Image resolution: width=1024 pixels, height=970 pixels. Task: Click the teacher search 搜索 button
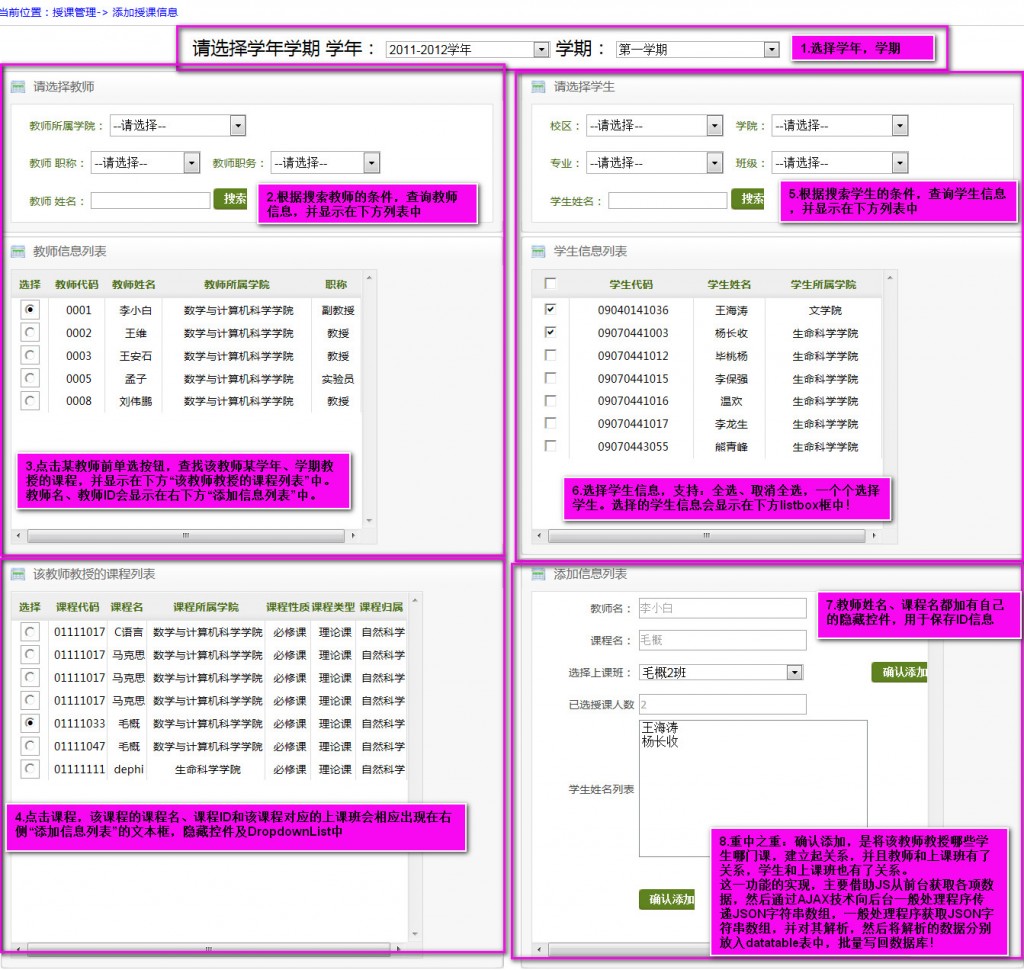(231, 199)
